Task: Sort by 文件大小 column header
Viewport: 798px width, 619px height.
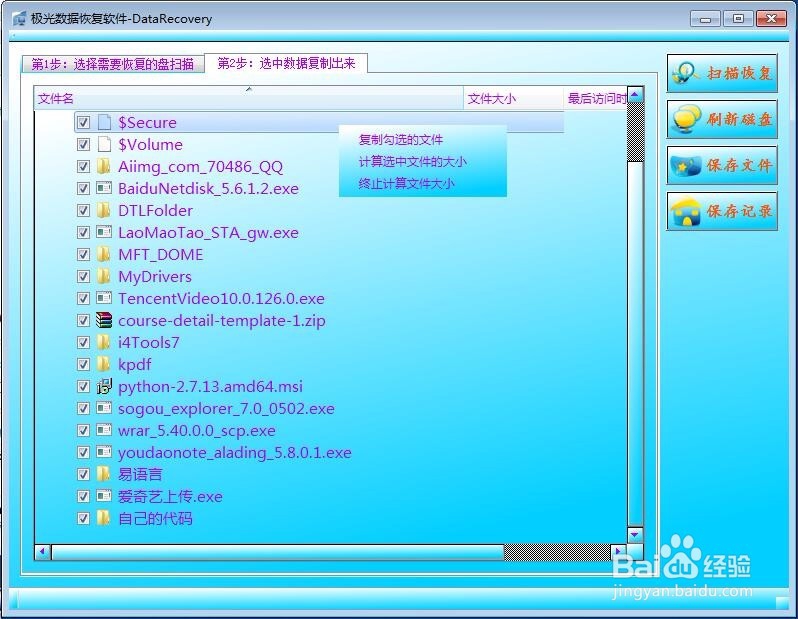Action: pyautogui.click(x=514, y=98)
